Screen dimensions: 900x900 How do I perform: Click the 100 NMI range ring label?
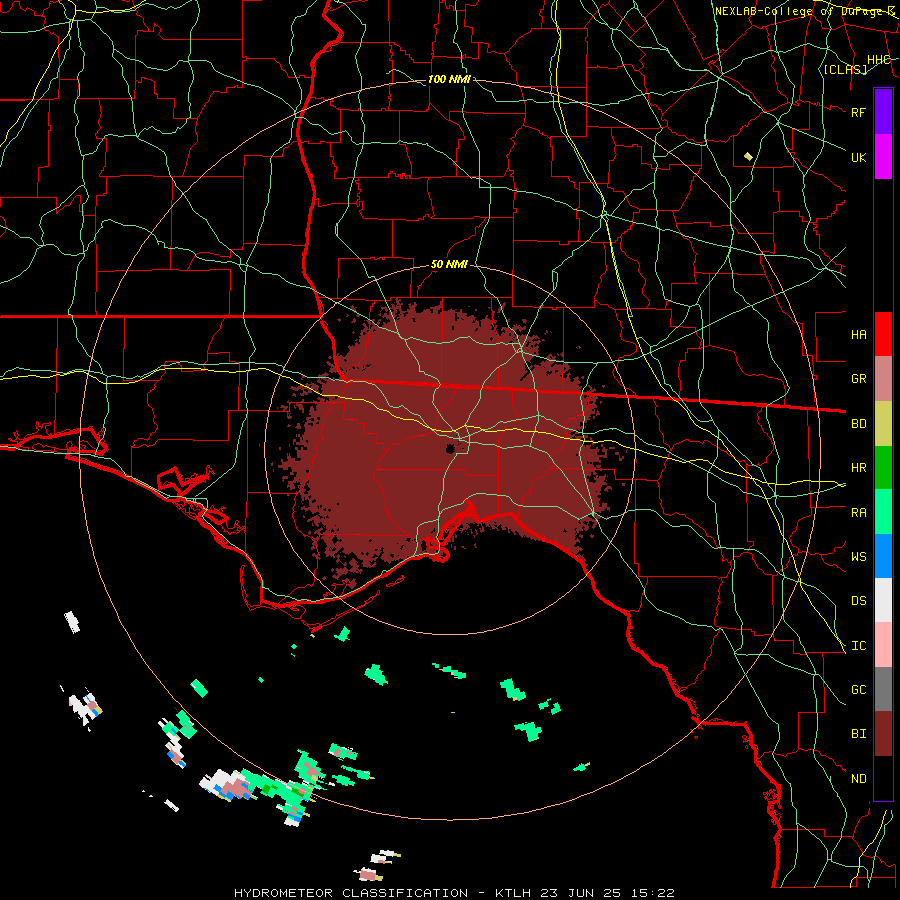click(x=449, y=79)
